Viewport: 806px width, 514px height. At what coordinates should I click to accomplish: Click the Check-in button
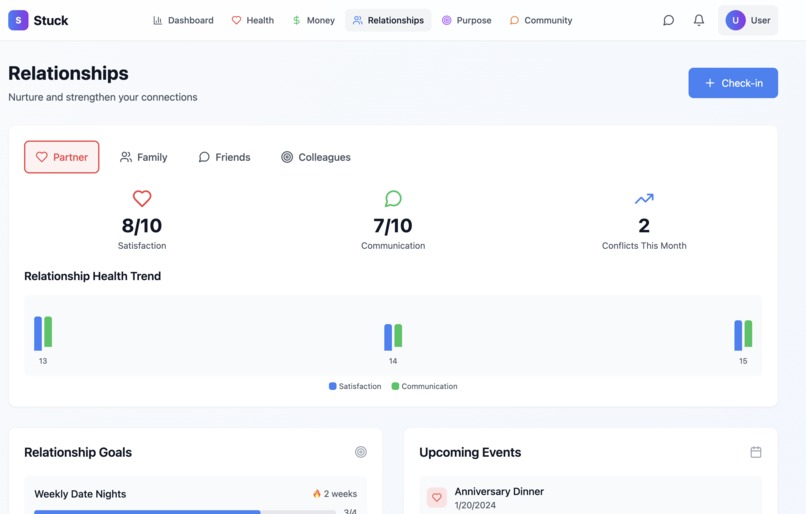pos(733,83)
